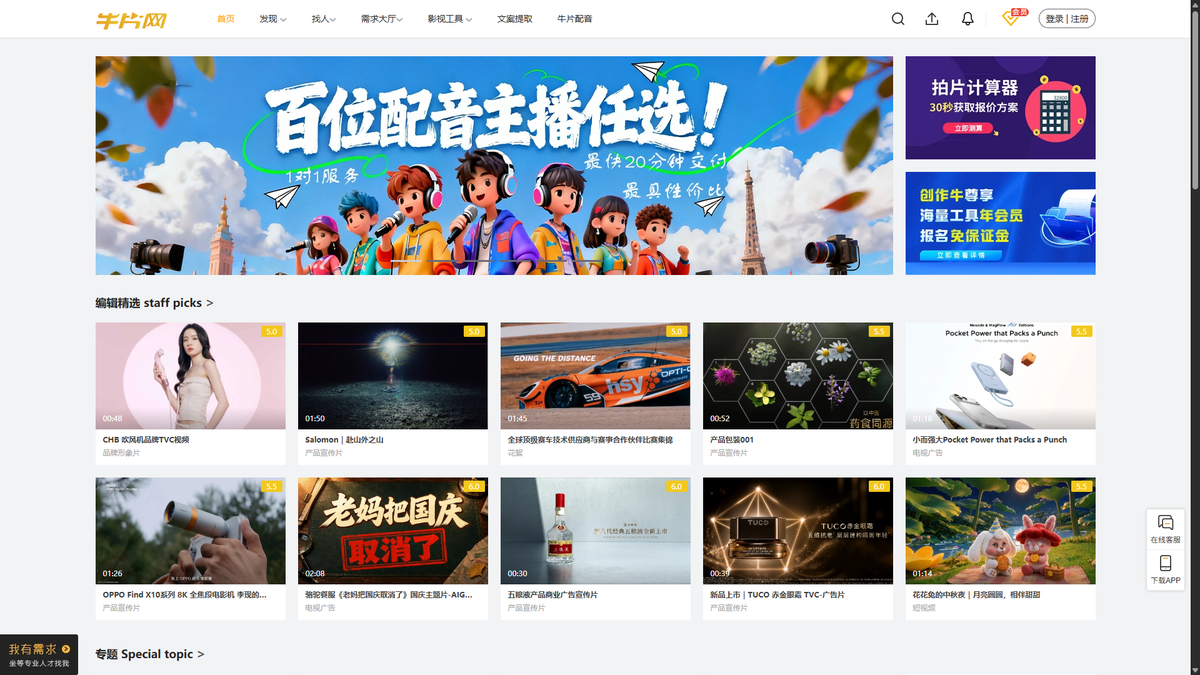Click 我有需求 floating button
The image size is (1200, 675).
pyautogui.click(x=39, y=655)
